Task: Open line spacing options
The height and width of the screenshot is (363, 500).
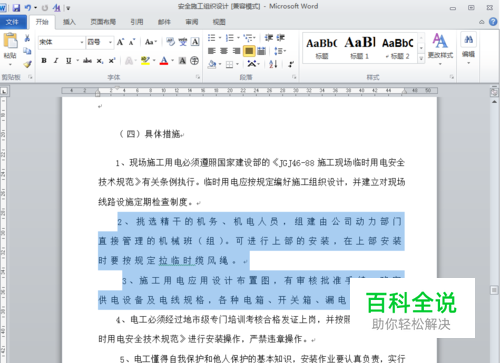Action: [278, 51]
